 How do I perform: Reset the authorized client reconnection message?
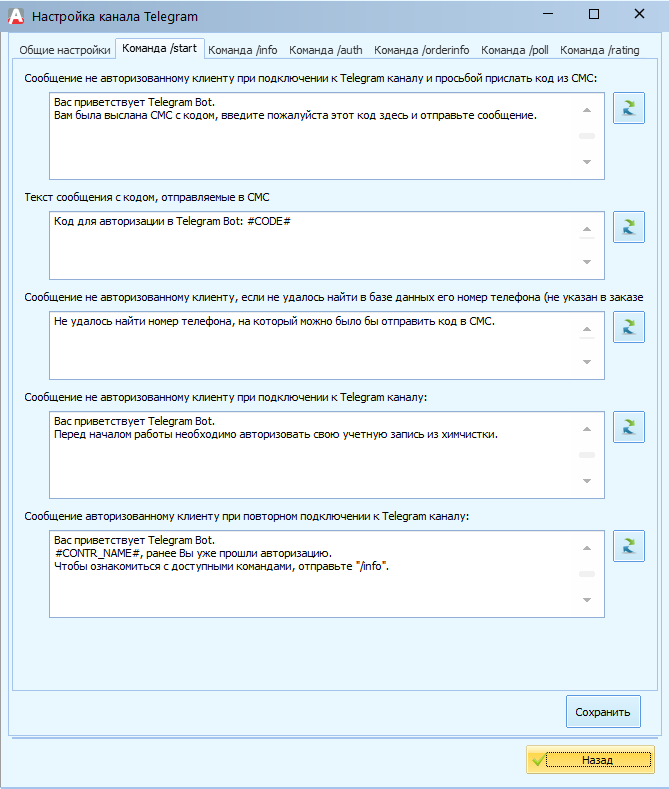[629, 546]
